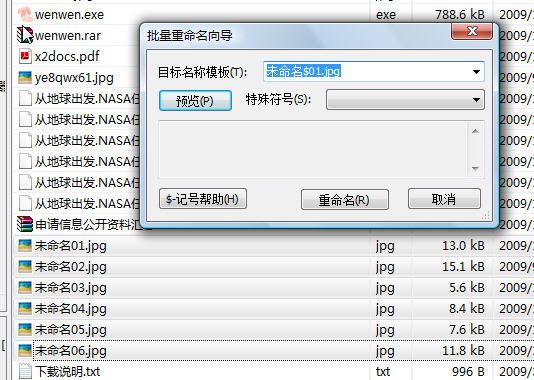Click the 未命名02.jpg image icon
534x380 pixels.
click(25, 267)
